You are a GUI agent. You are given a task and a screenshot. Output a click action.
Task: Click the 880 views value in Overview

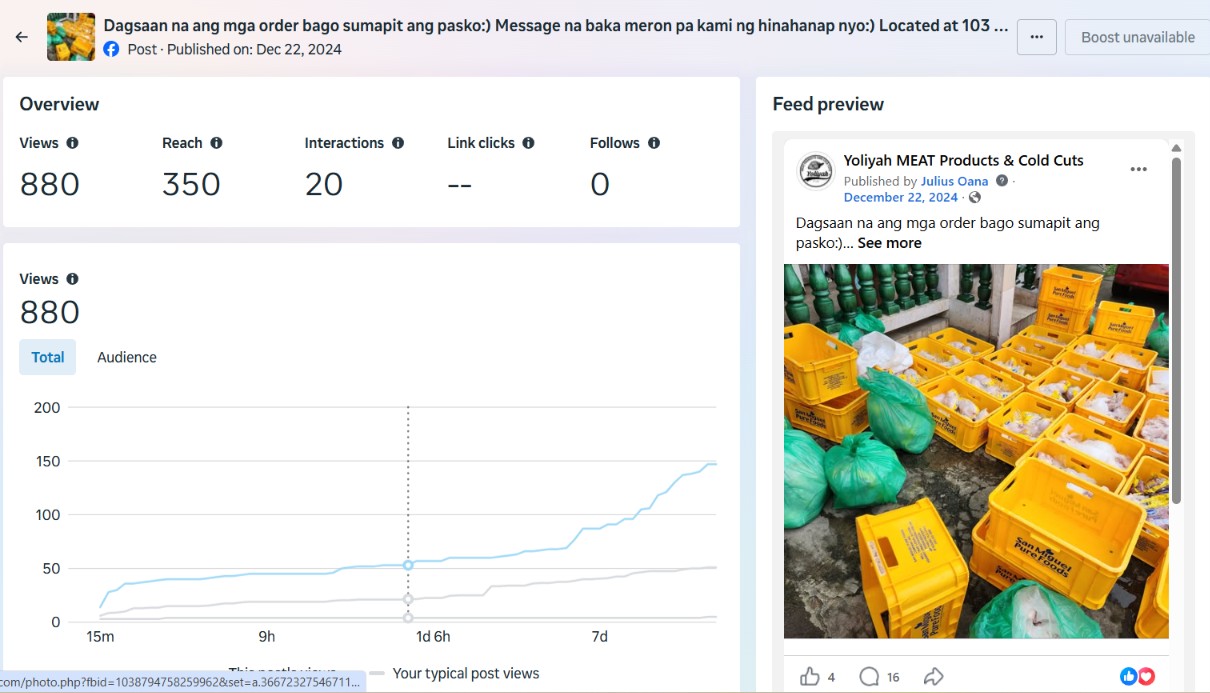coord(49,184)
